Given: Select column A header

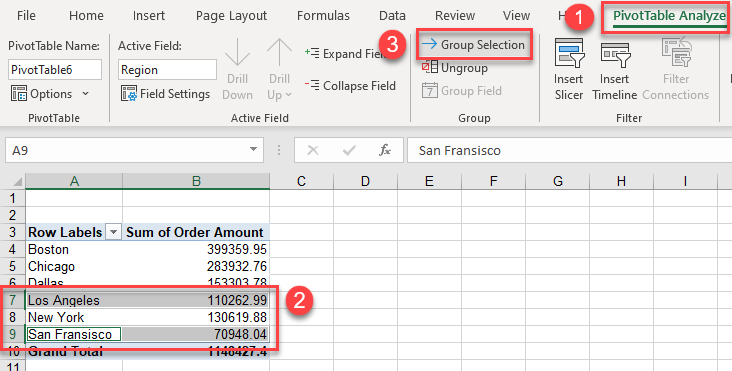Looking at the screenshot, I should click(x=74, y=181).
